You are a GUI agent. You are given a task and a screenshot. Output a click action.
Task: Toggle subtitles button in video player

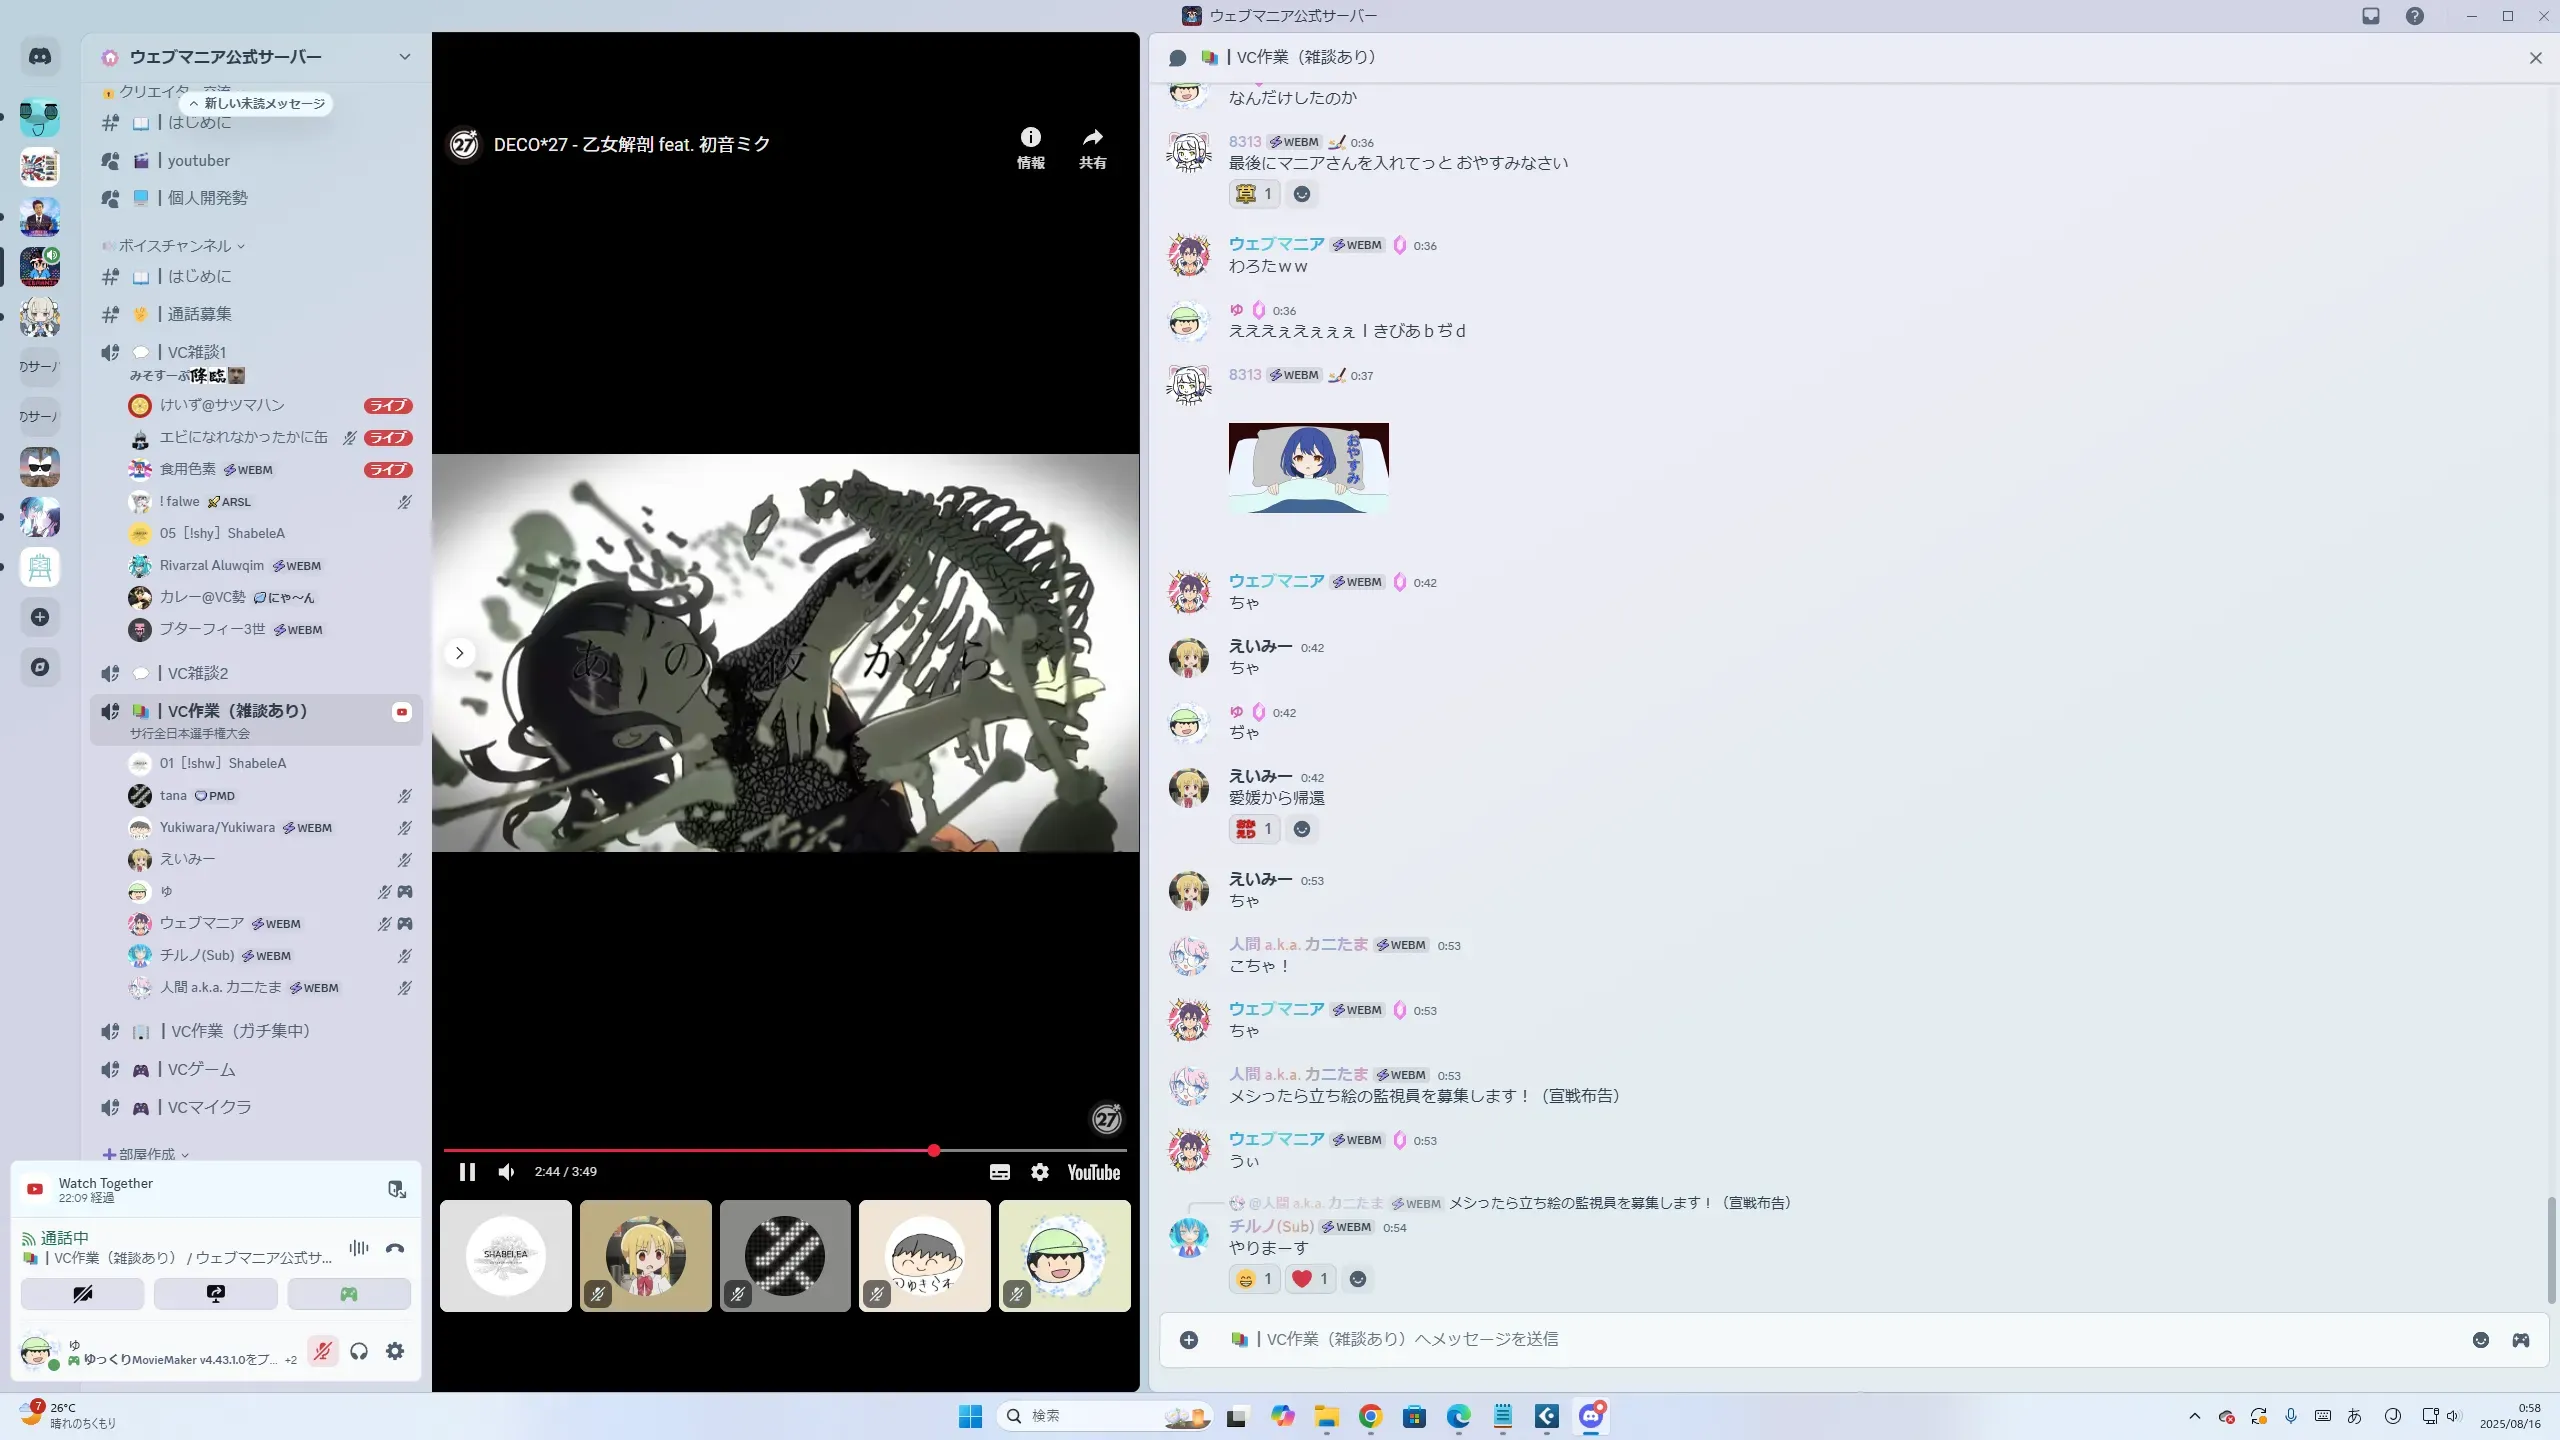coord(999,1172)
